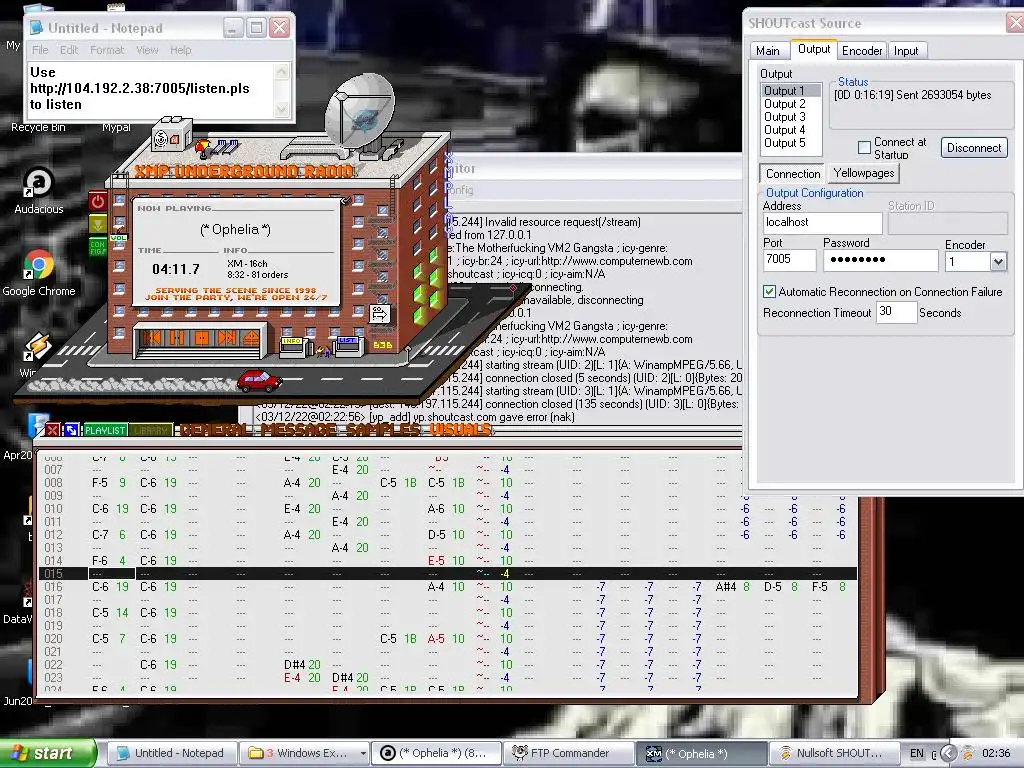
Task: Enable Connect at Startup checkbox
Action: pyautogui.click(x=864, y=148)
